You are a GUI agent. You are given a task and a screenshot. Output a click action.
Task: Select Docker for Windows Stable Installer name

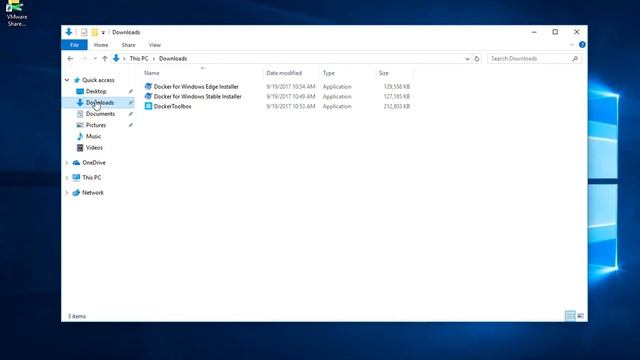click(198, 97)
